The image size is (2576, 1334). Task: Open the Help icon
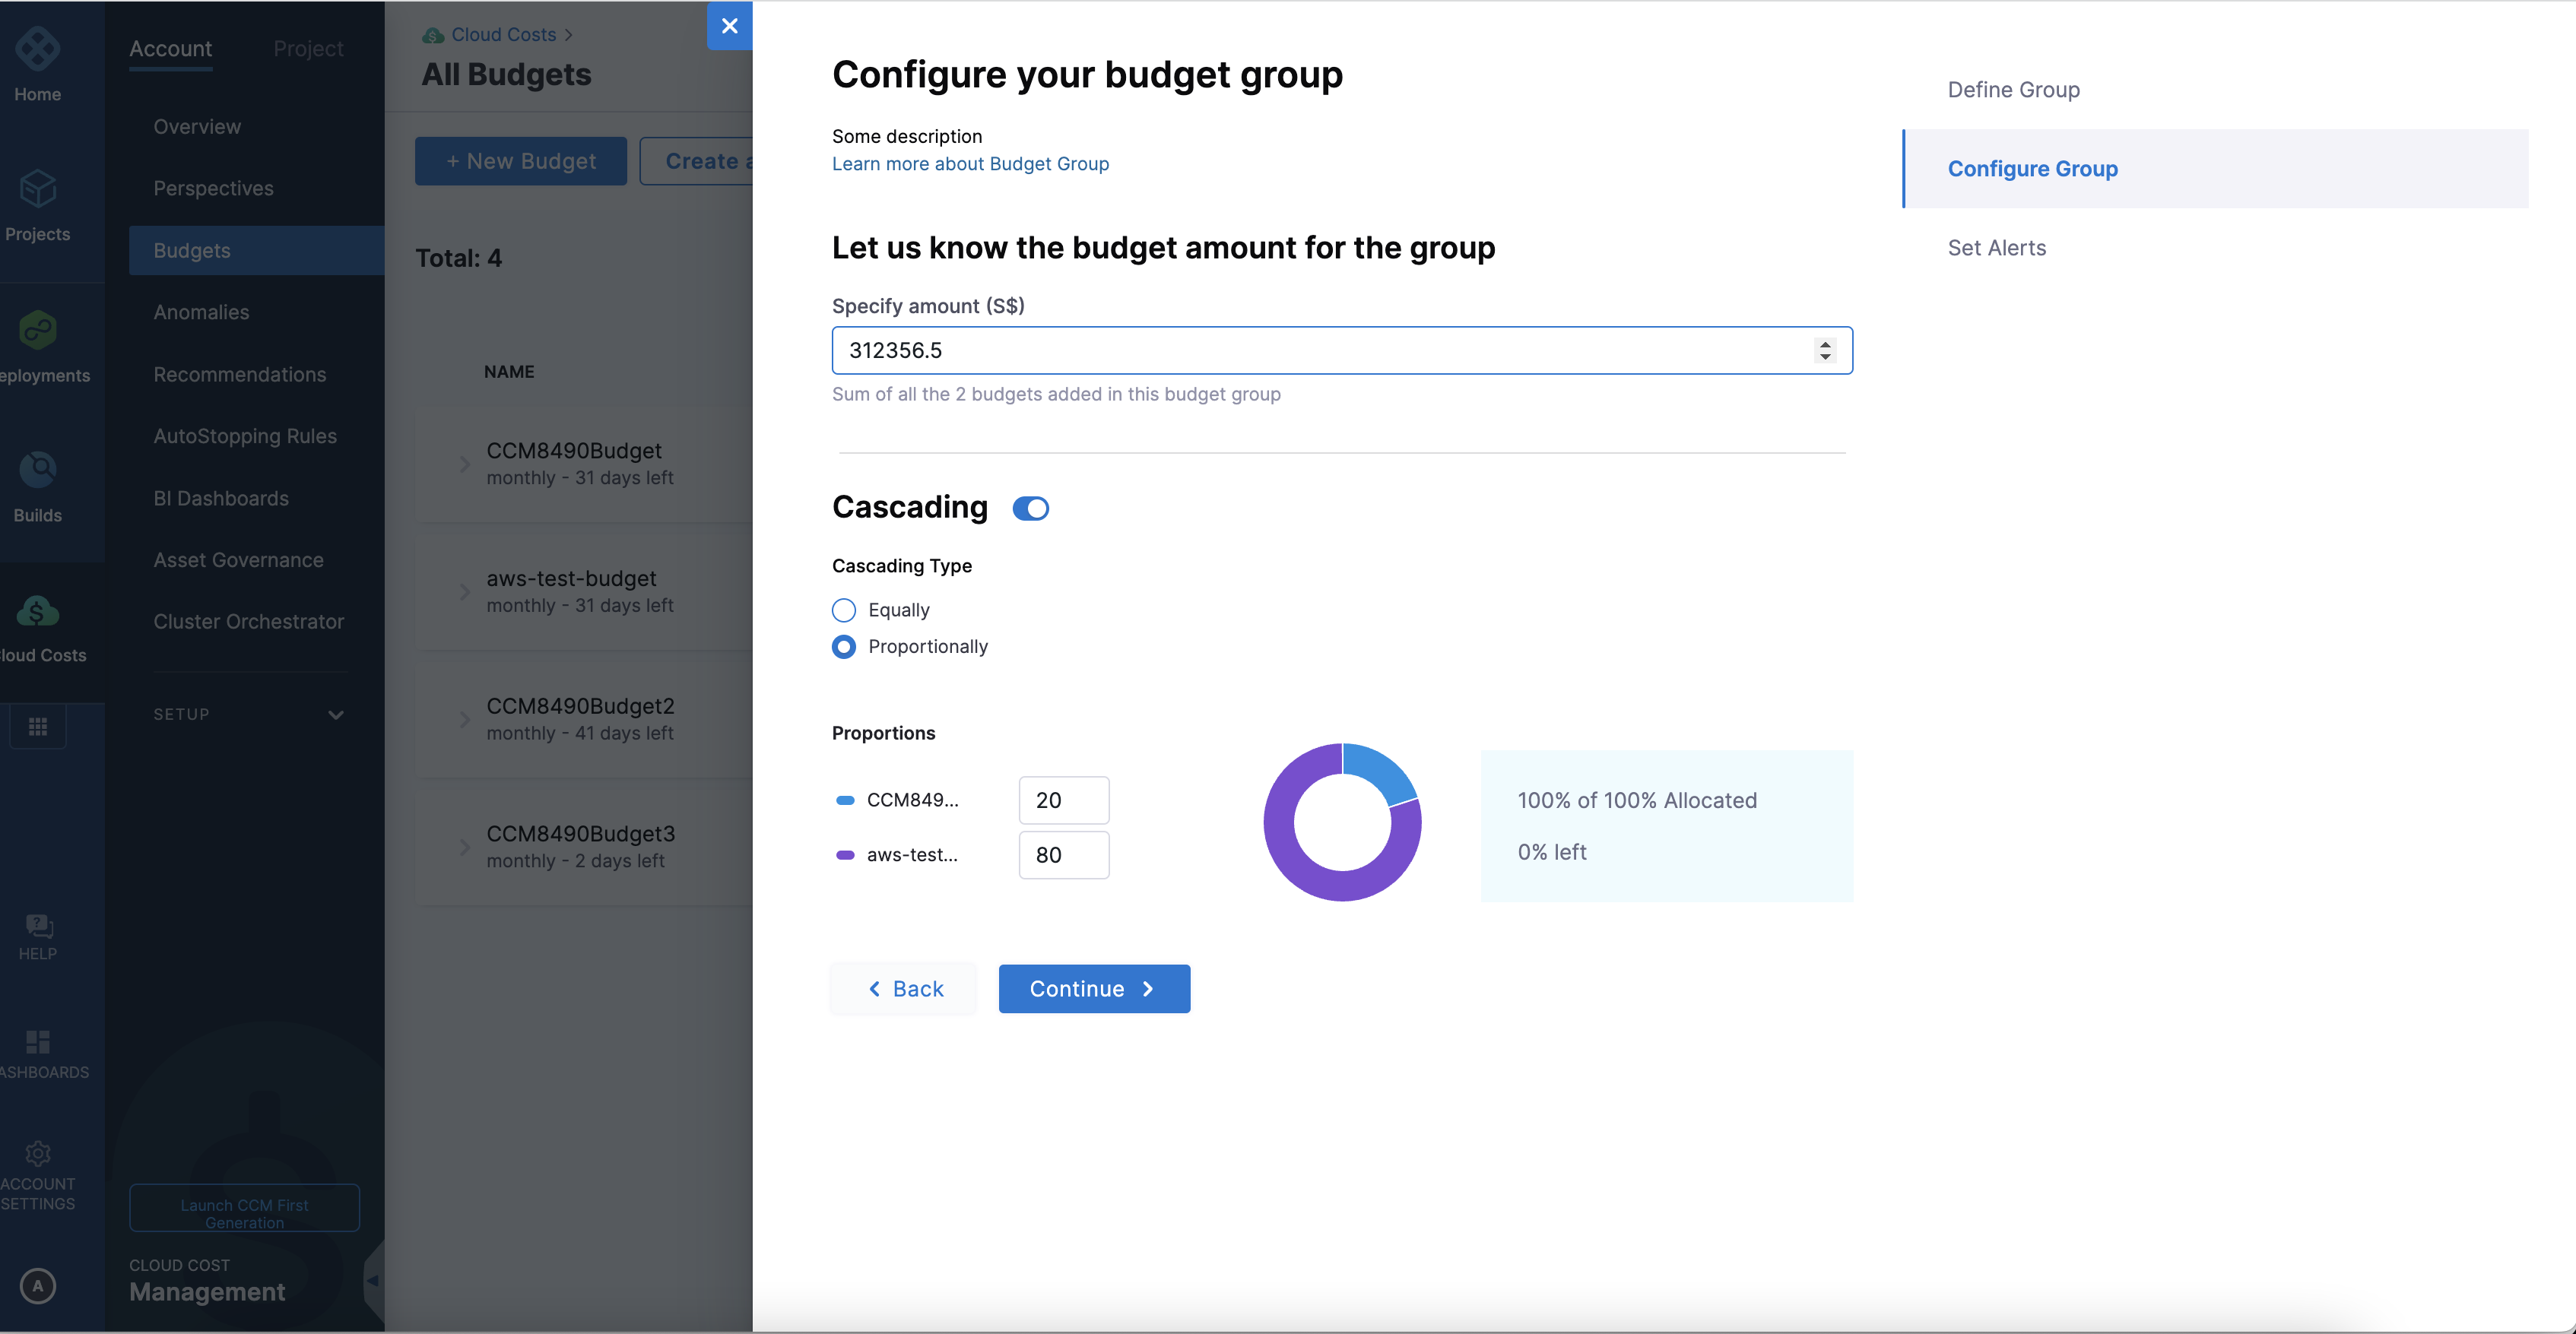pyautogui.click(x=37, y=924)
